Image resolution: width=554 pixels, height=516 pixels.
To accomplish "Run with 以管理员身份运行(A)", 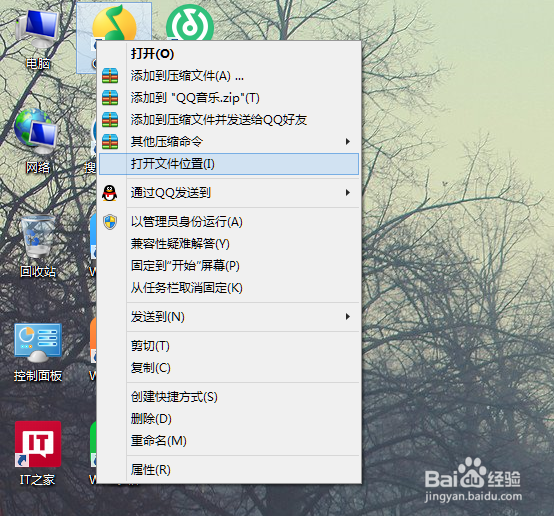I will [x=229, y=222].
